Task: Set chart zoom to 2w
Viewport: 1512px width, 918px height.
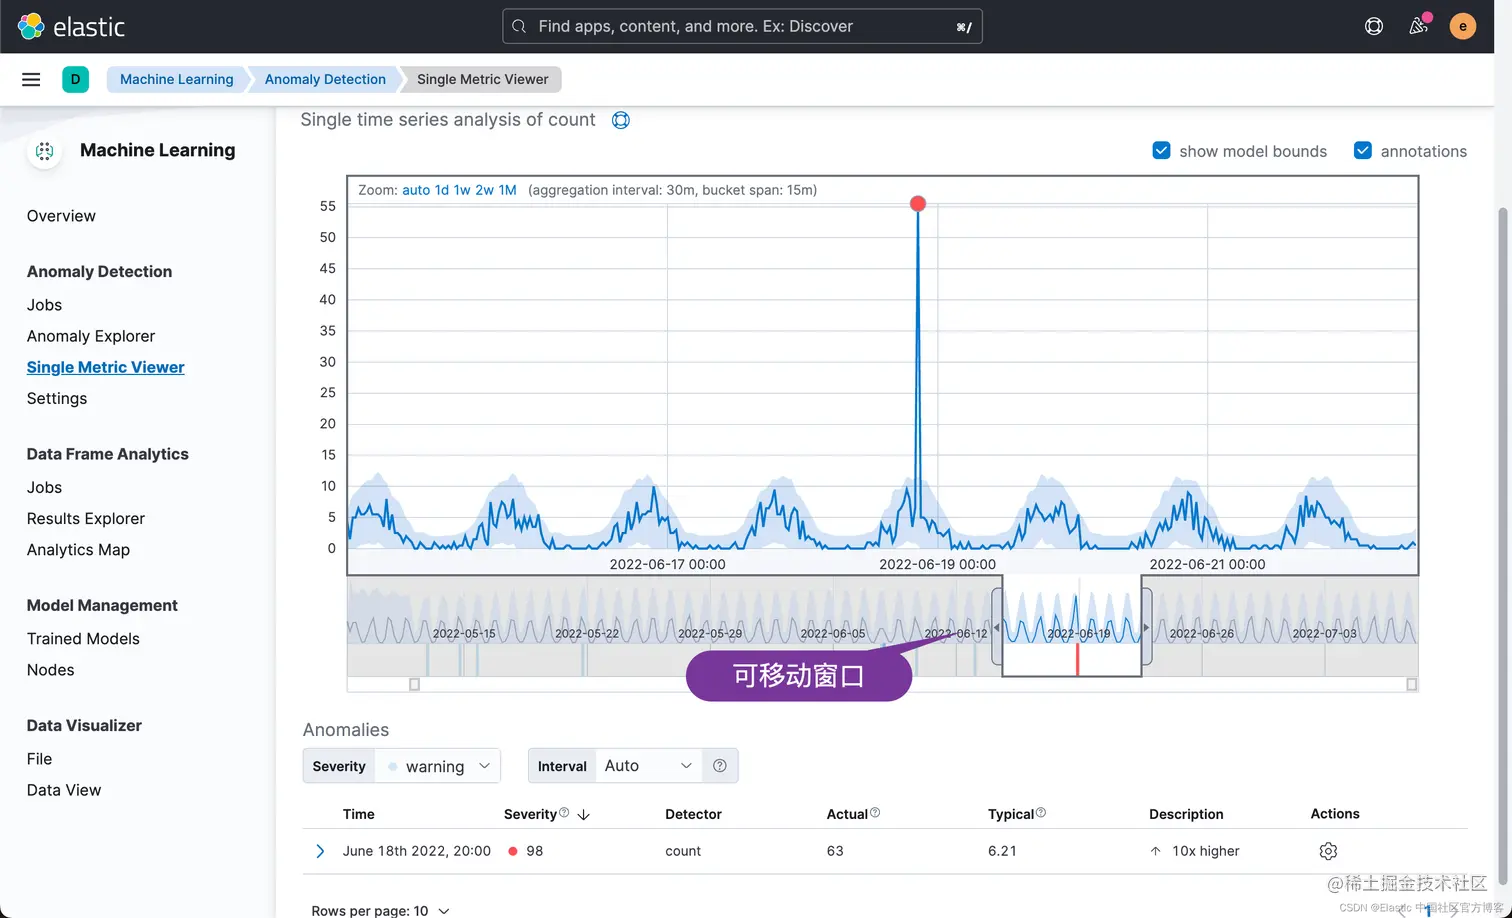Action: (x=484, y=190)
